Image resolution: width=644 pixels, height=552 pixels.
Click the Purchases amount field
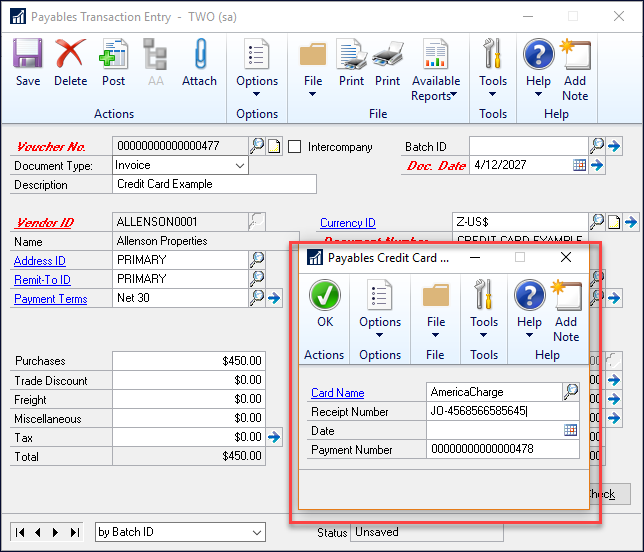point(189,361)
